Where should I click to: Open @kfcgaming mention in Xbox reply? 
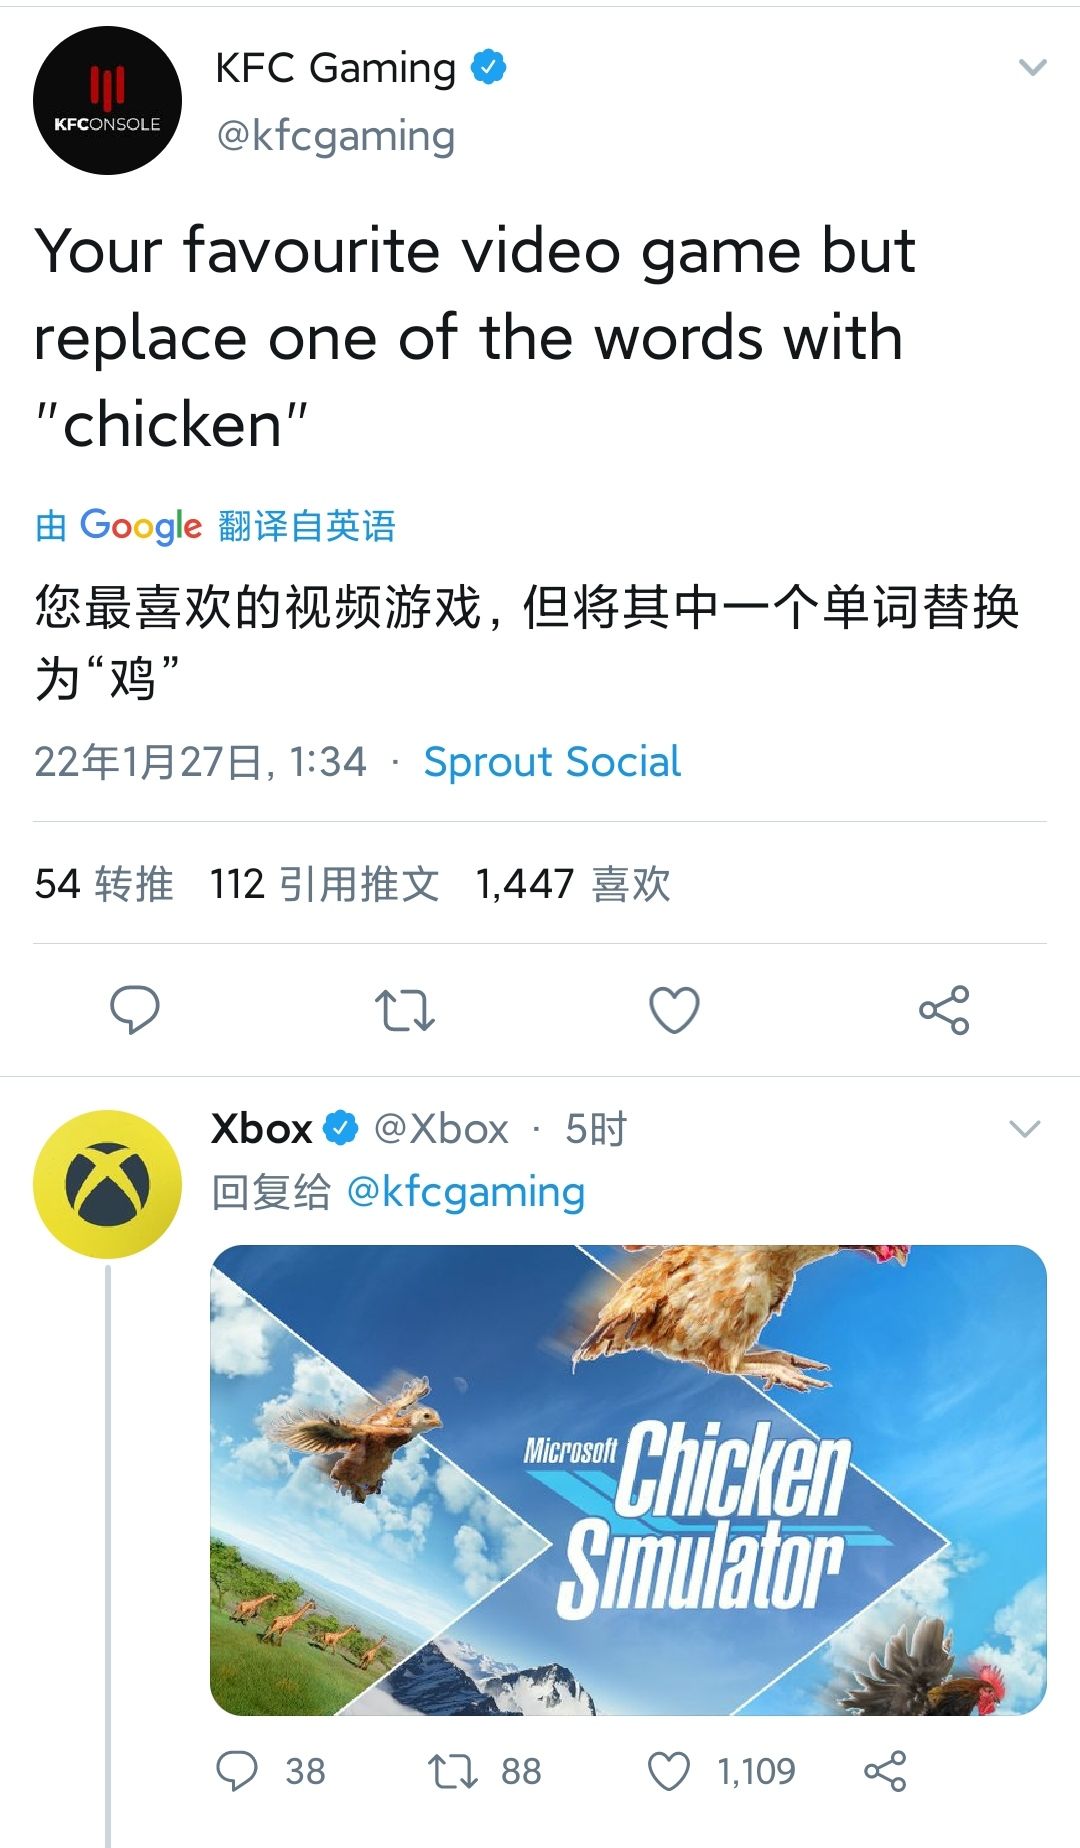pos(465,1192)
